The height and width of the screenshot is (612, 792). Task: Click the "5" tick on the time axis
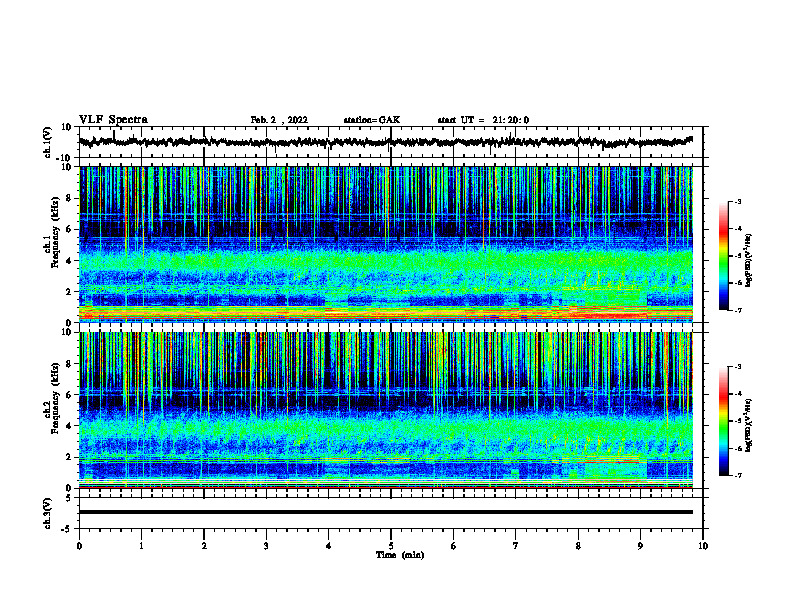391,546
